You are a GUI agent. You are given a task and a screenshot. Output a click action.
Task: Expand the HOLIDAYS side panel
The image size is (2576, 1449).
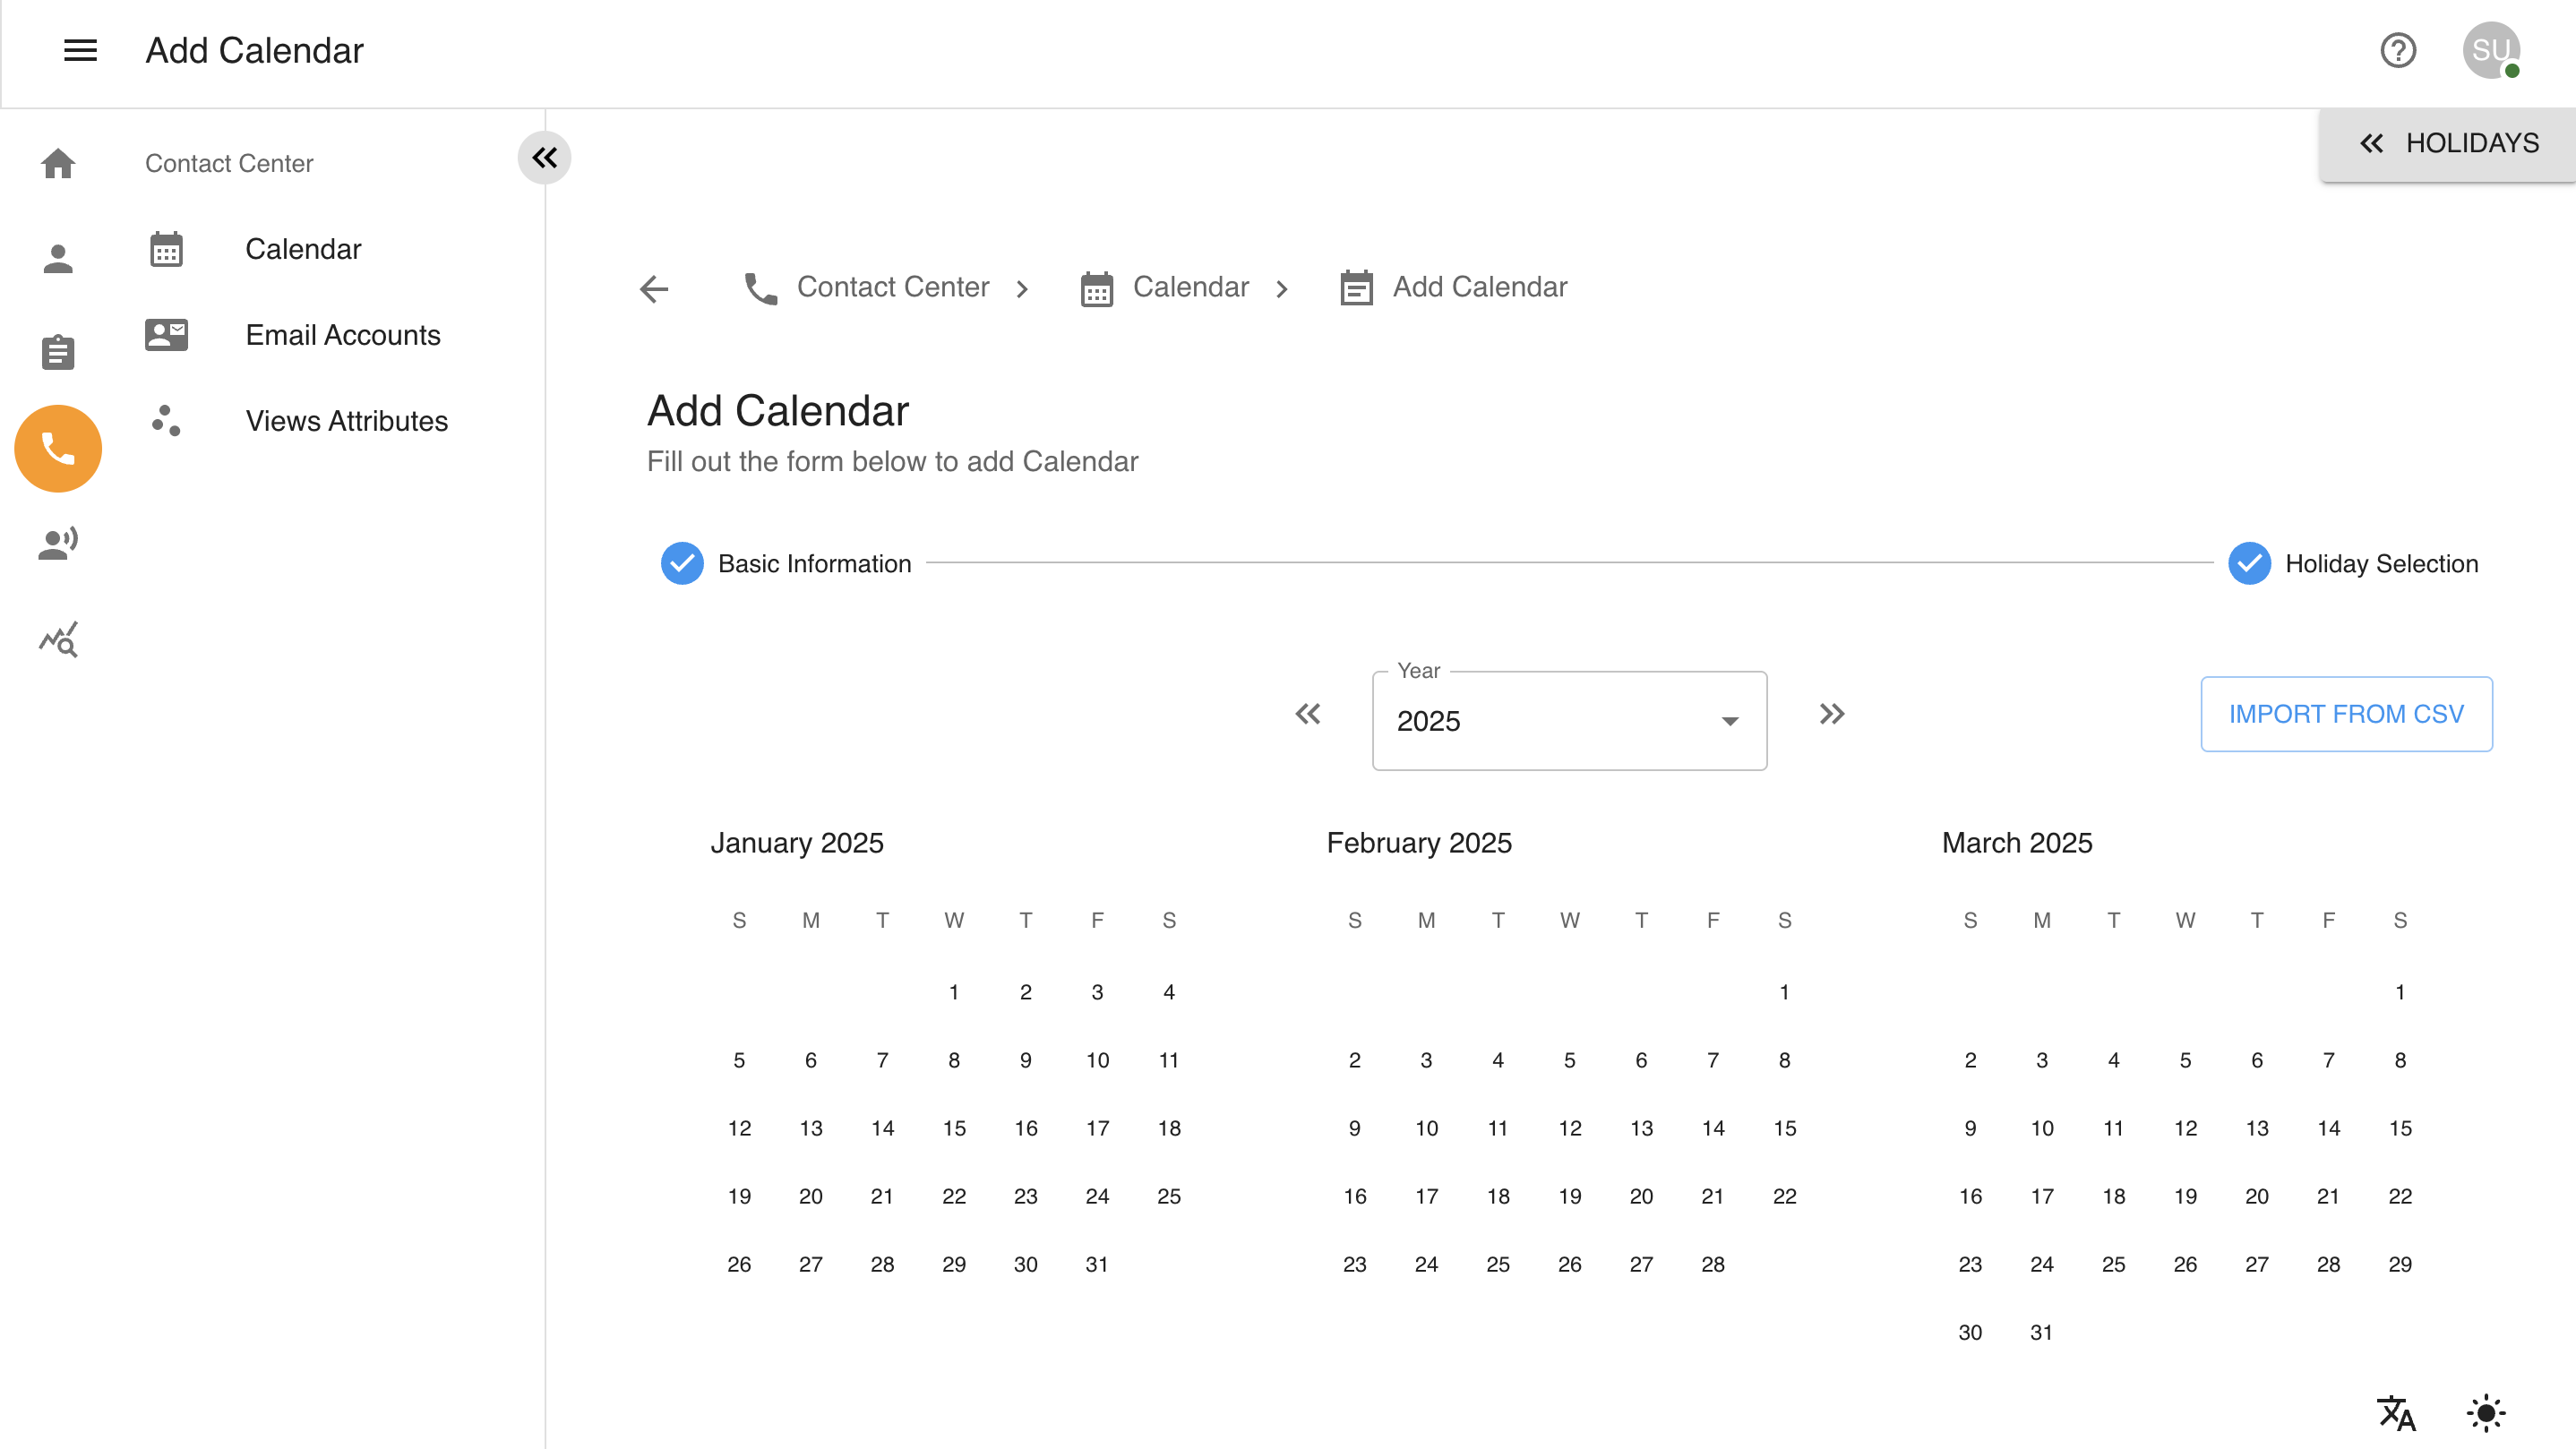[x=2447, y=143]
